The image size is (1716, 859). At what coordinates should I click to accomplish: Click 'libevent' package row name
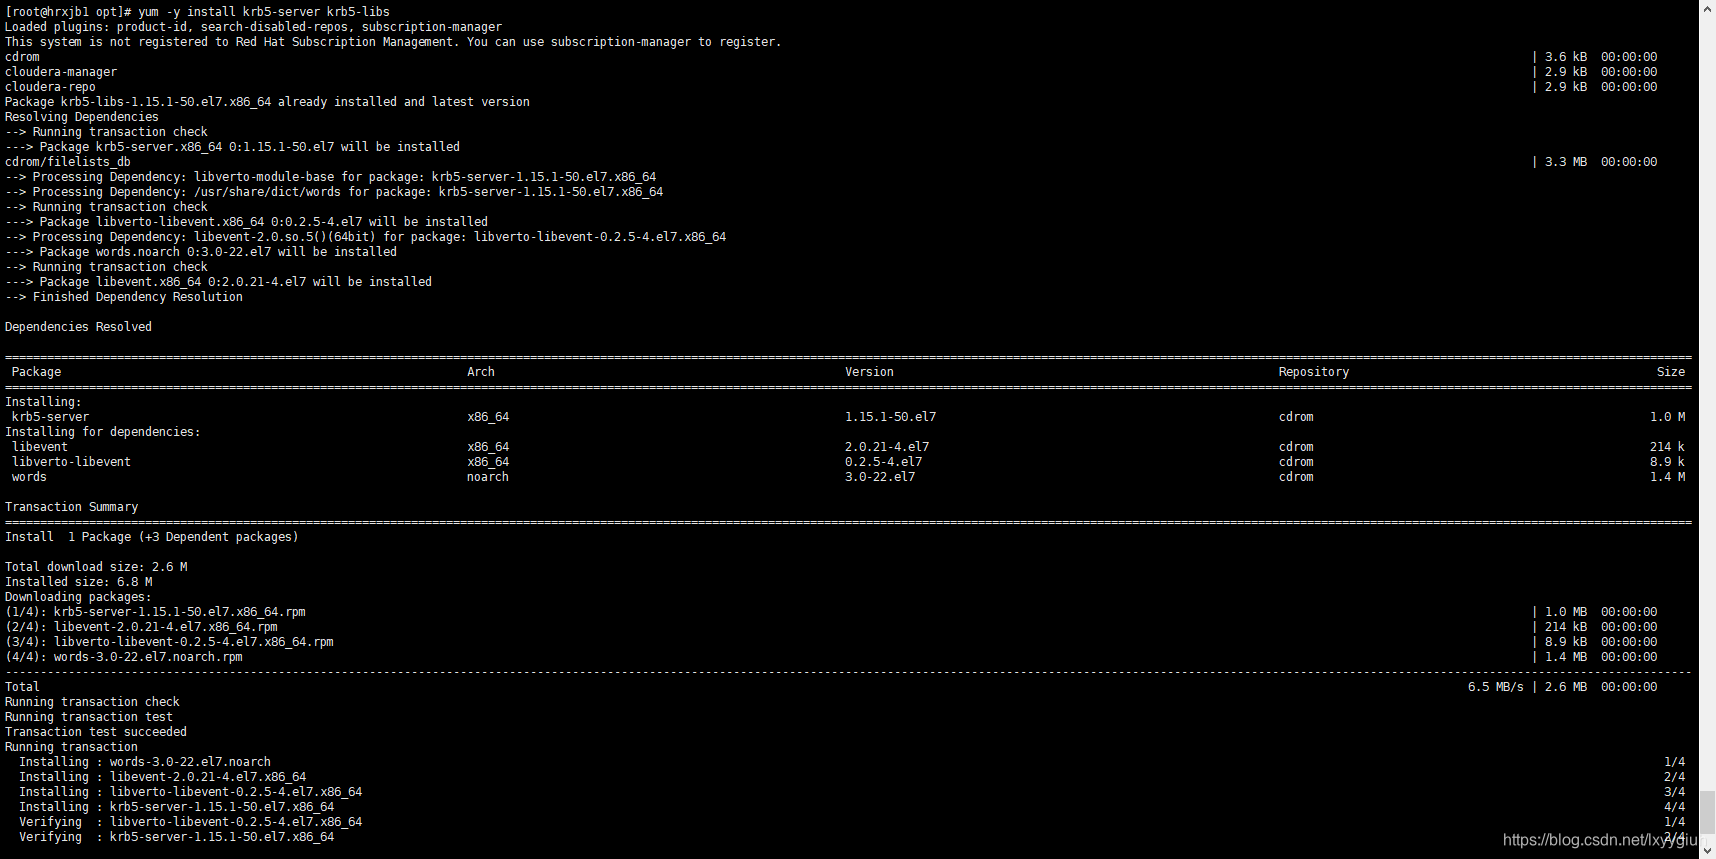[x=40, y=447]
